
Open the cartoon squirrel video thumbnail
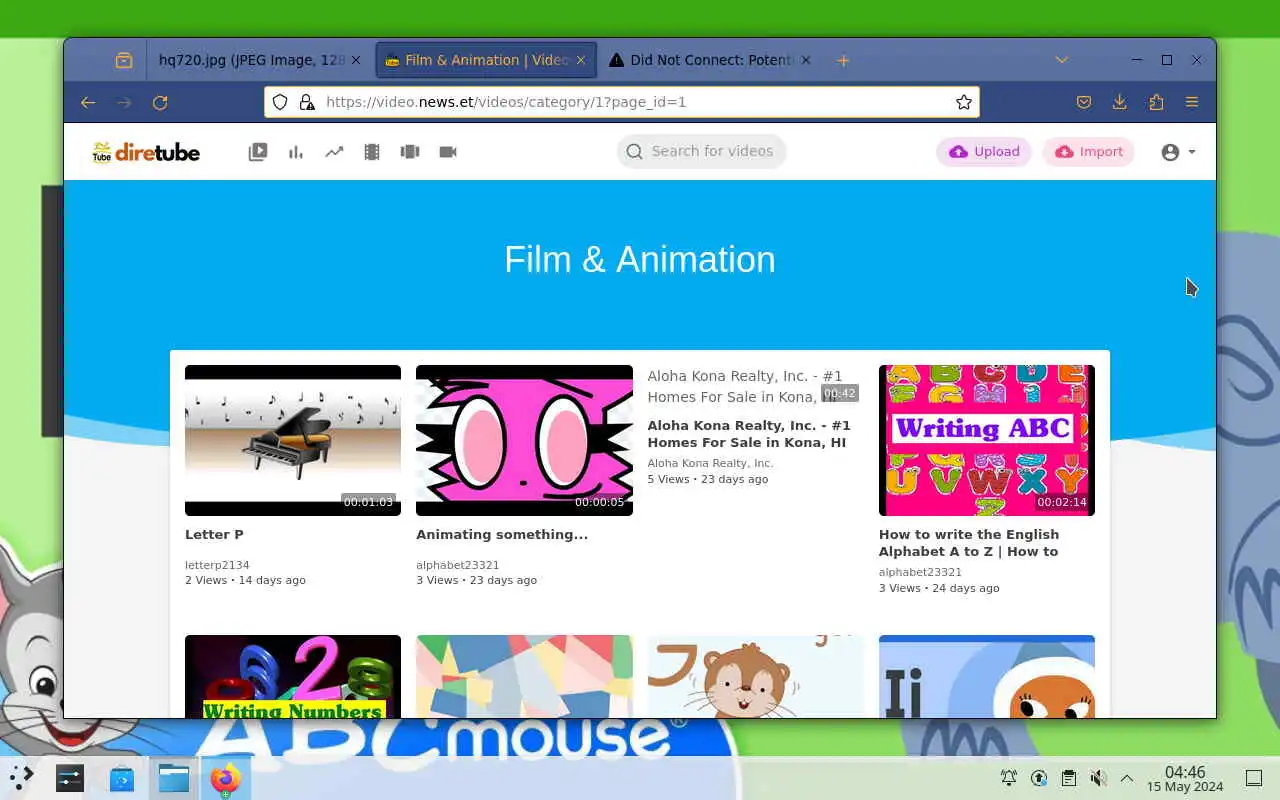(x=756, y=676)
